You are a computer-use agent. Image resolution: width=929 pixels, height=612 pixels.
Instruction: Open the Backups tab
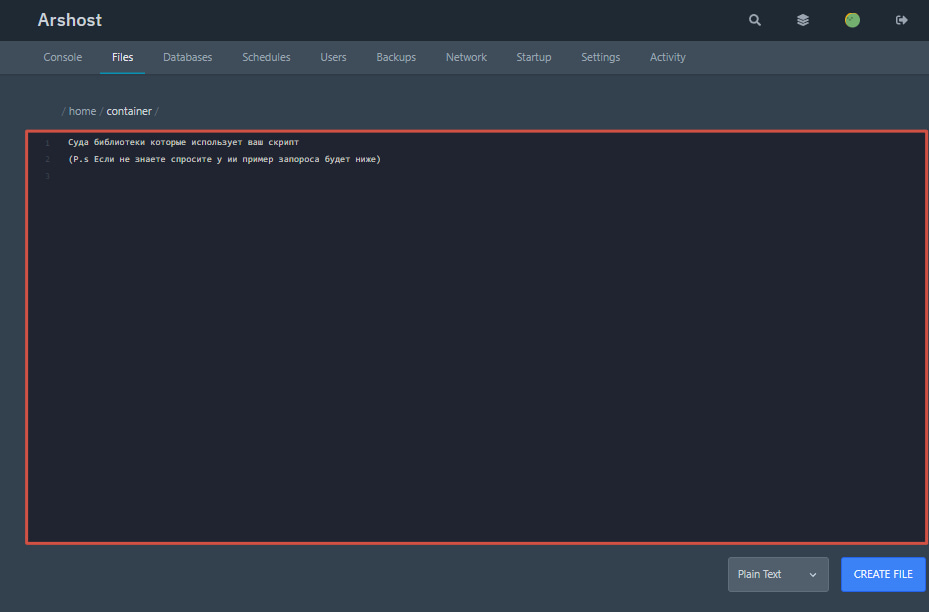click(x=396, y=57)
